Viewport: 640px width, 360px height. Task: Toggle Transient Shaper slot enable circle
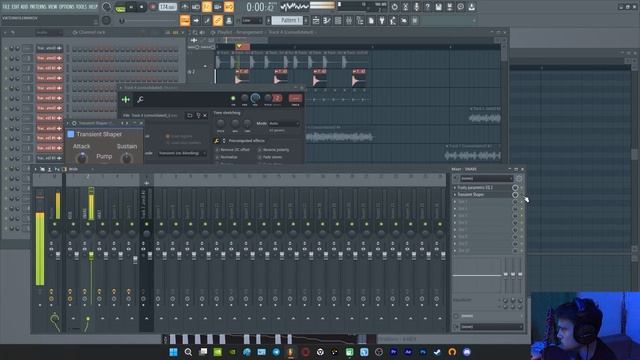click(x=515, y=195)
